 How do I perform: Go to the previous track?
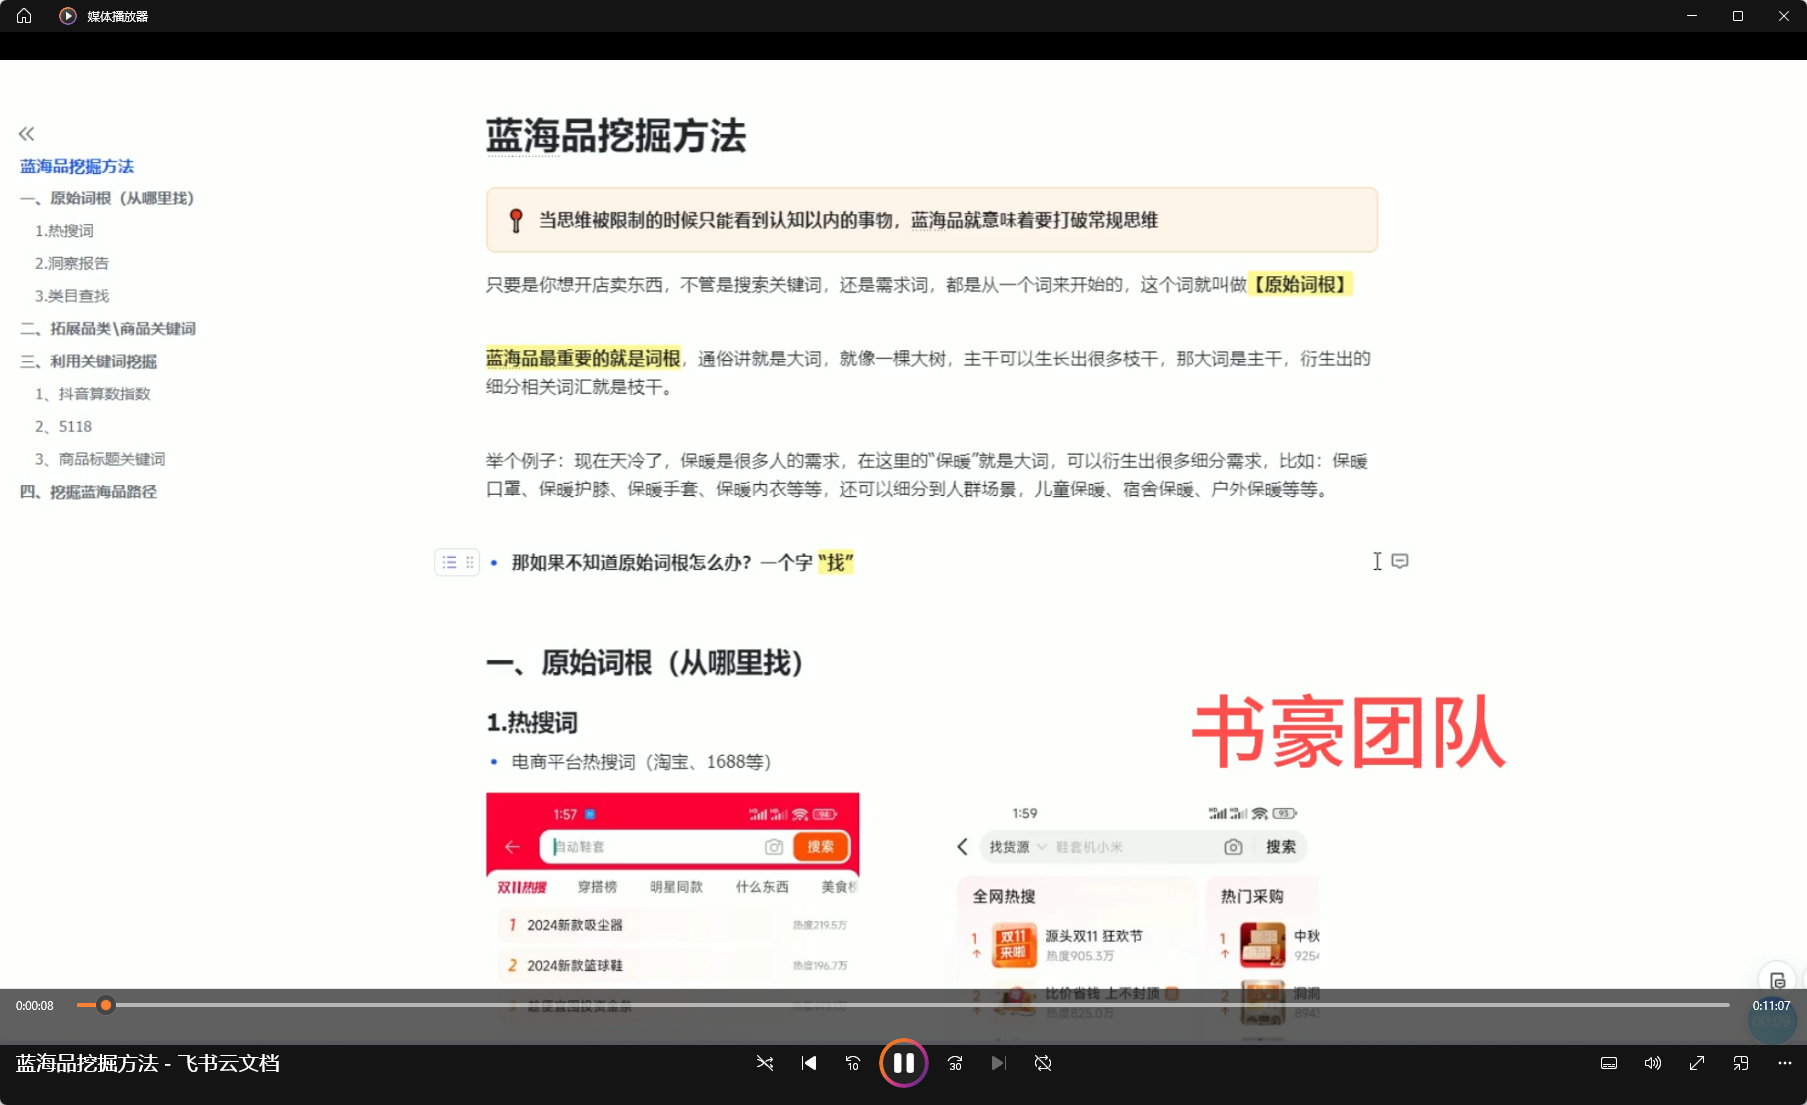tap(809, 1063)
